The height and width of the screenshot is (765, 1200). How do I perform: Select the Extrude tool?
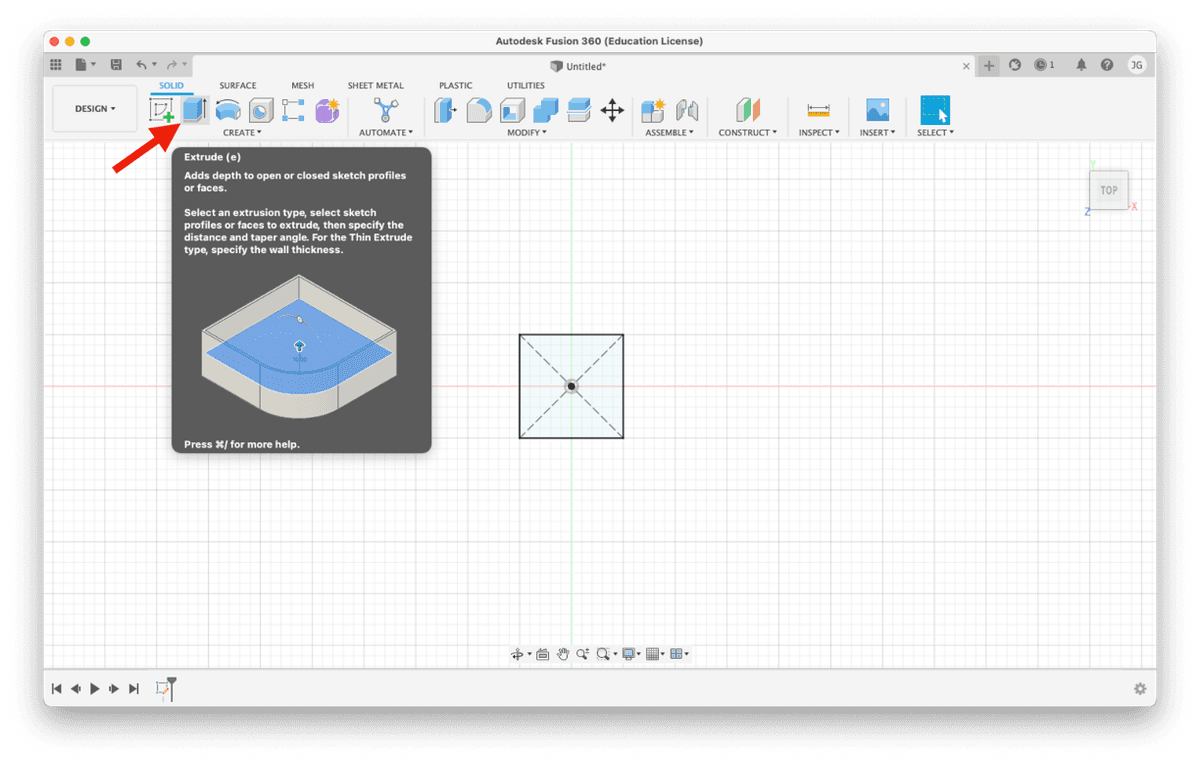click(x=194, y=110)
